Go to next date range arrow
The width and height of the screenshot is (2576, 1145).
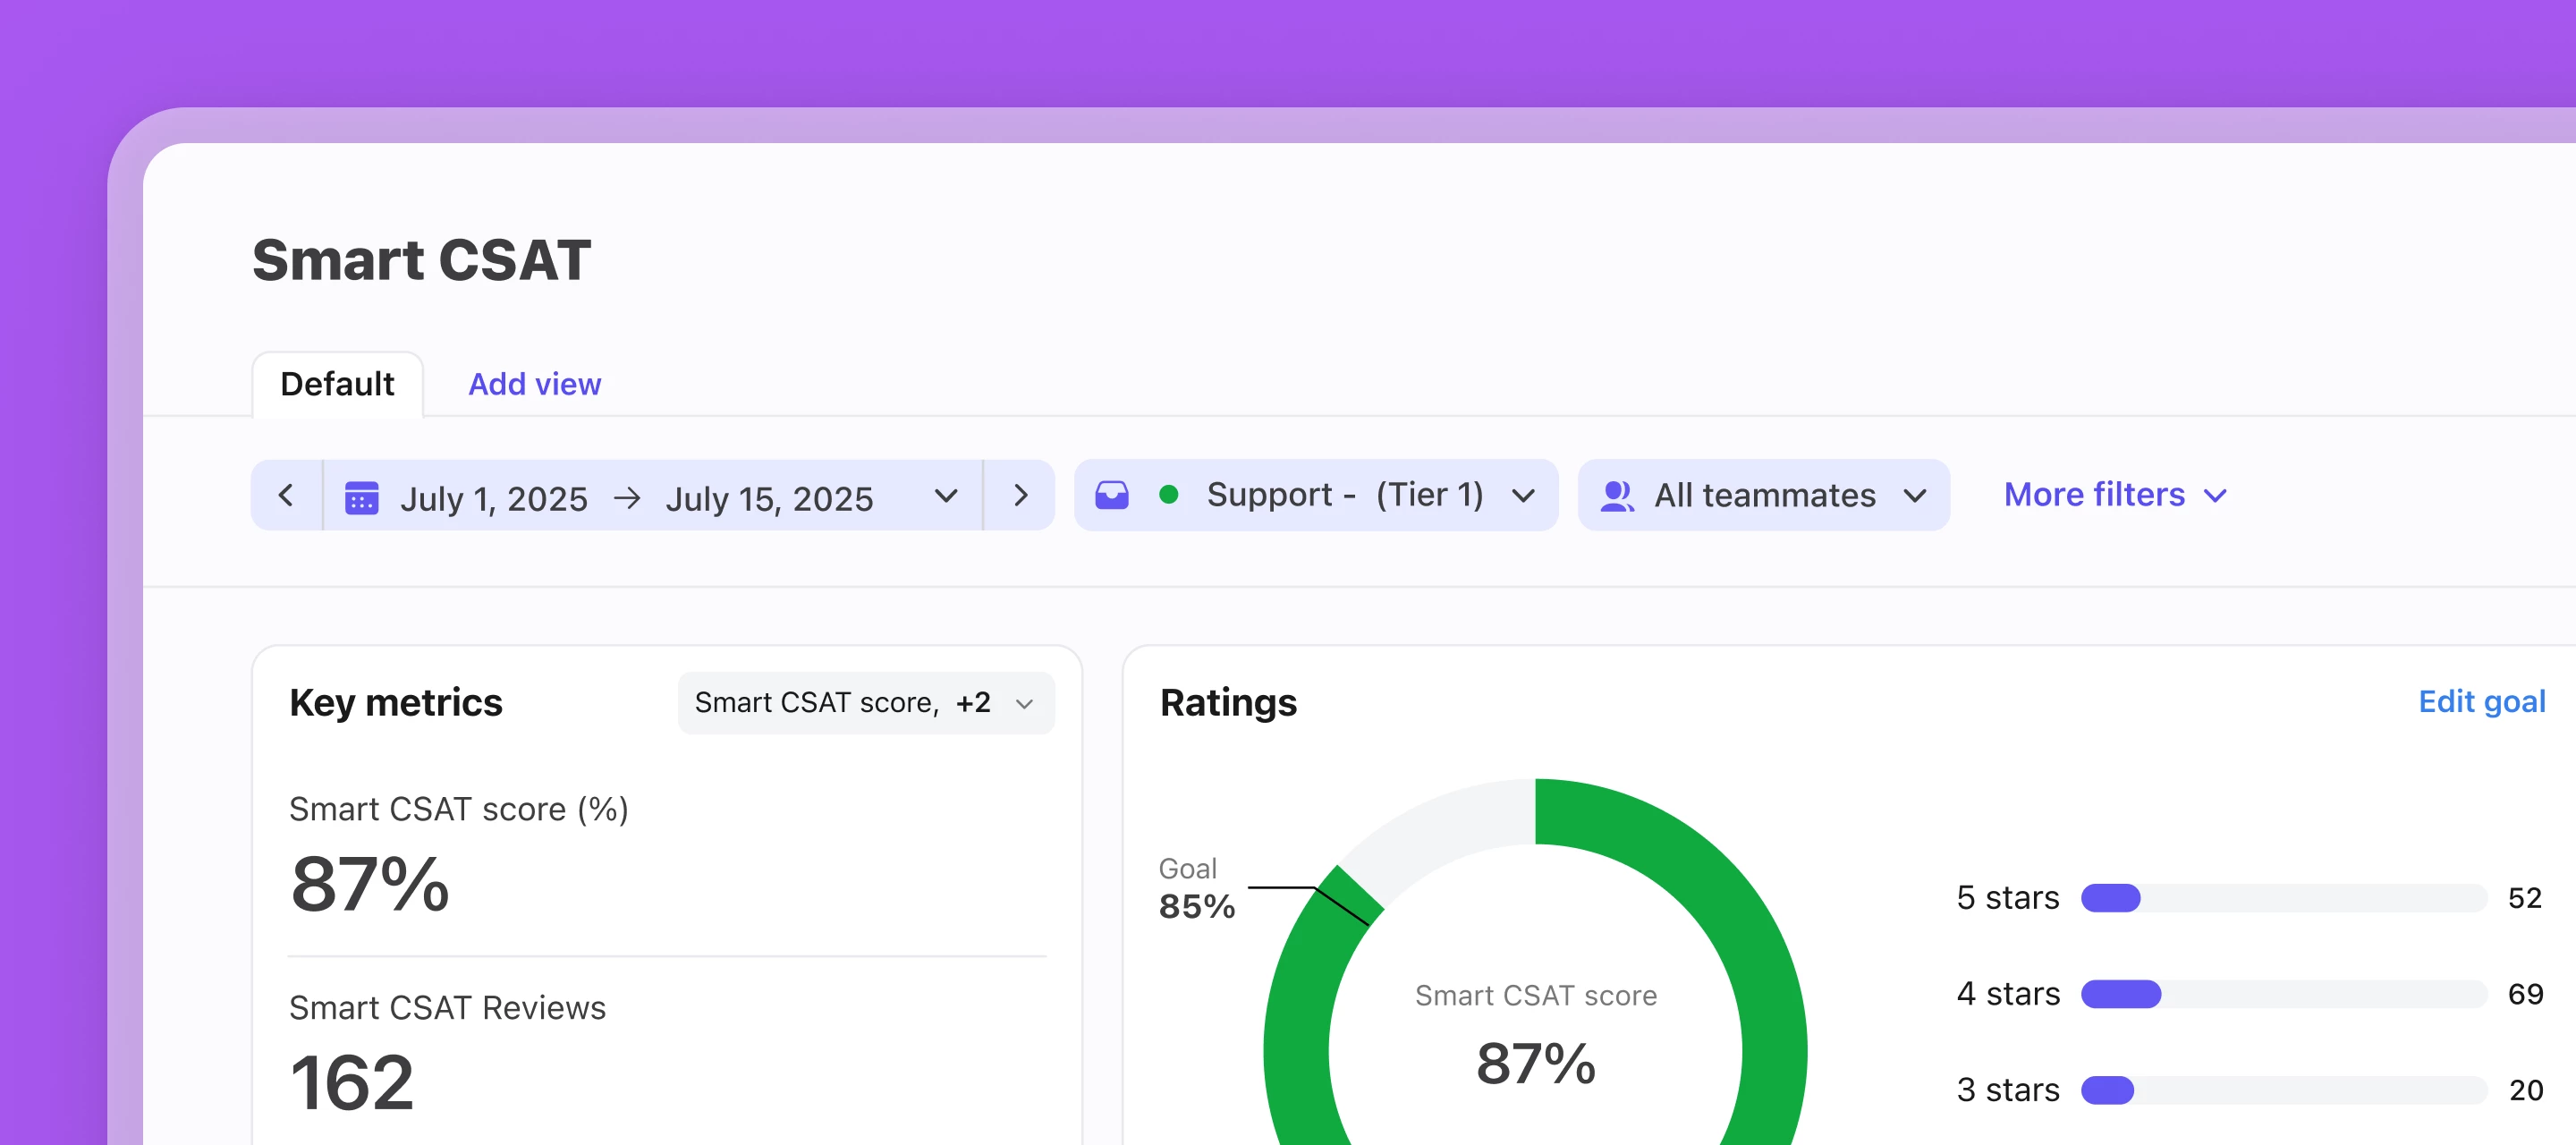(1020, 495)
